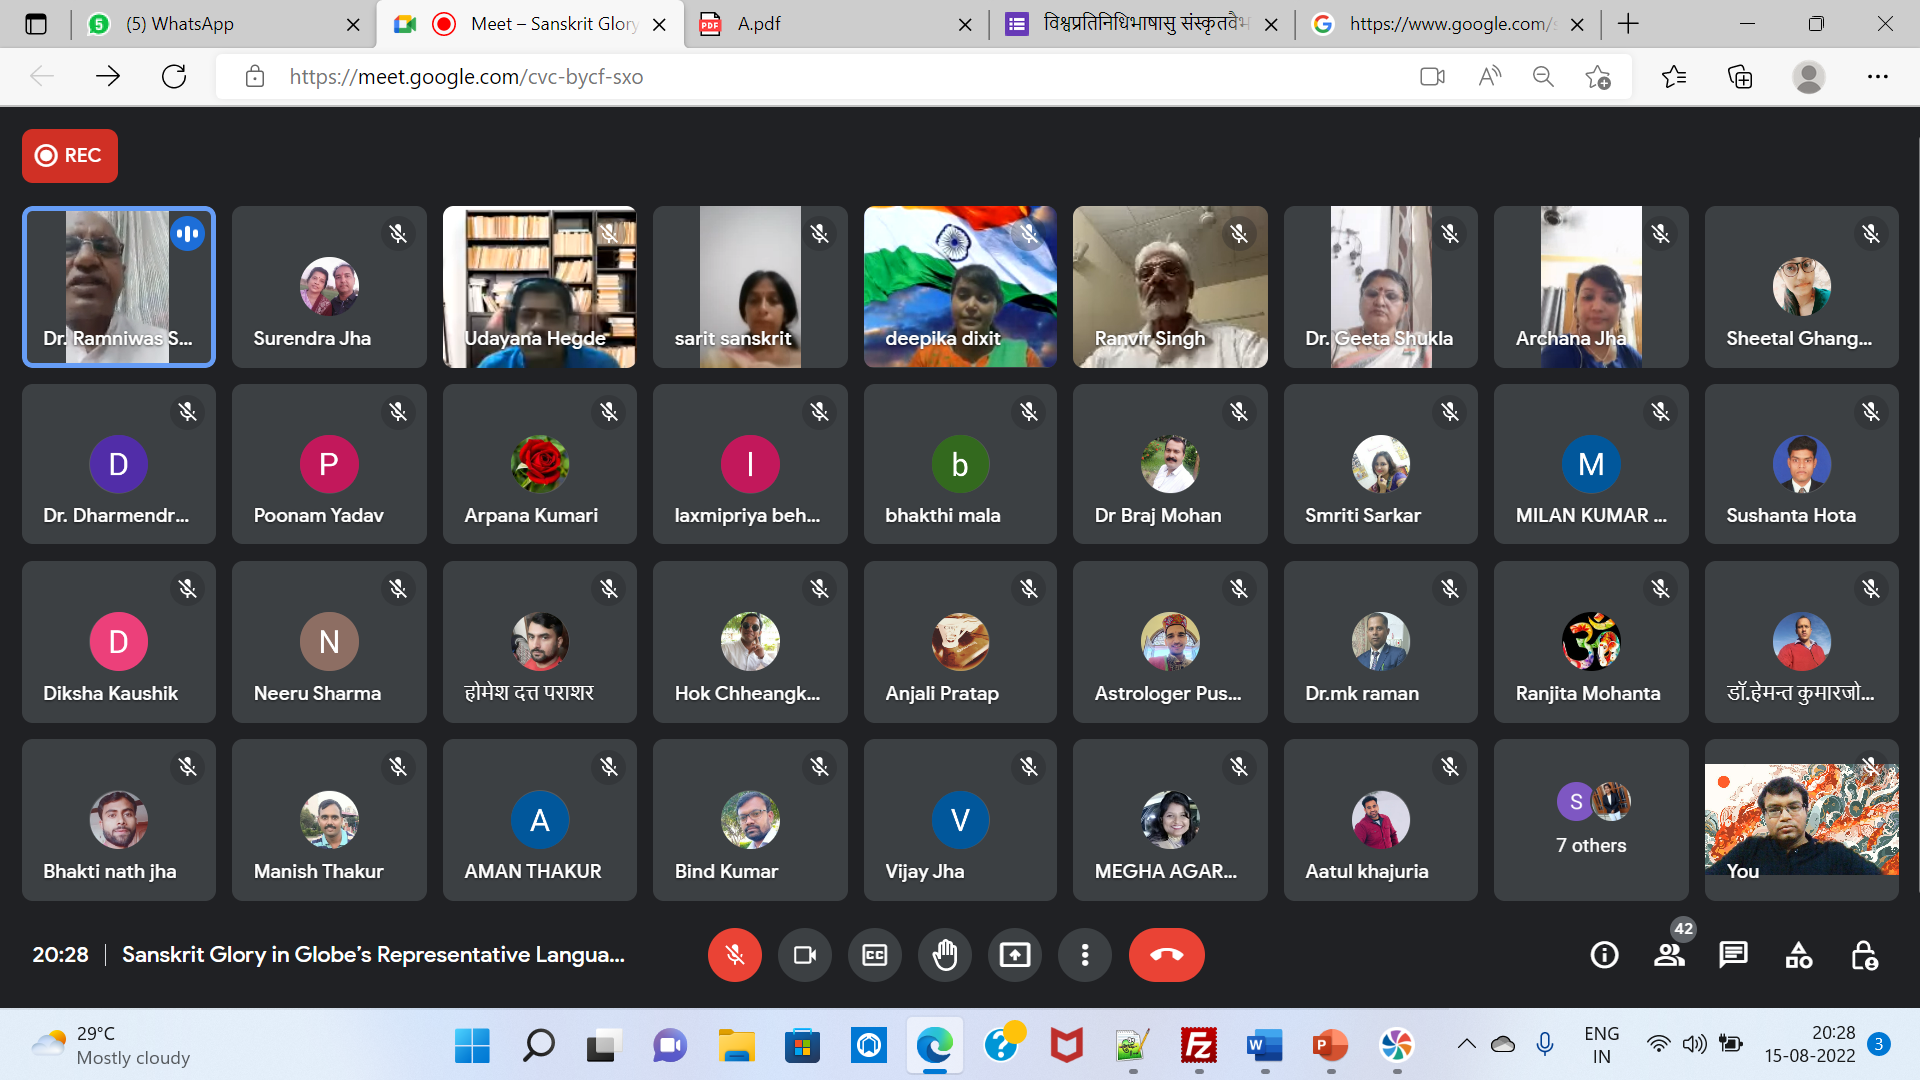Open More options three-dot menu
The height and width of the screenshot is (1080, 1920).
click(x=1084, y=955)
